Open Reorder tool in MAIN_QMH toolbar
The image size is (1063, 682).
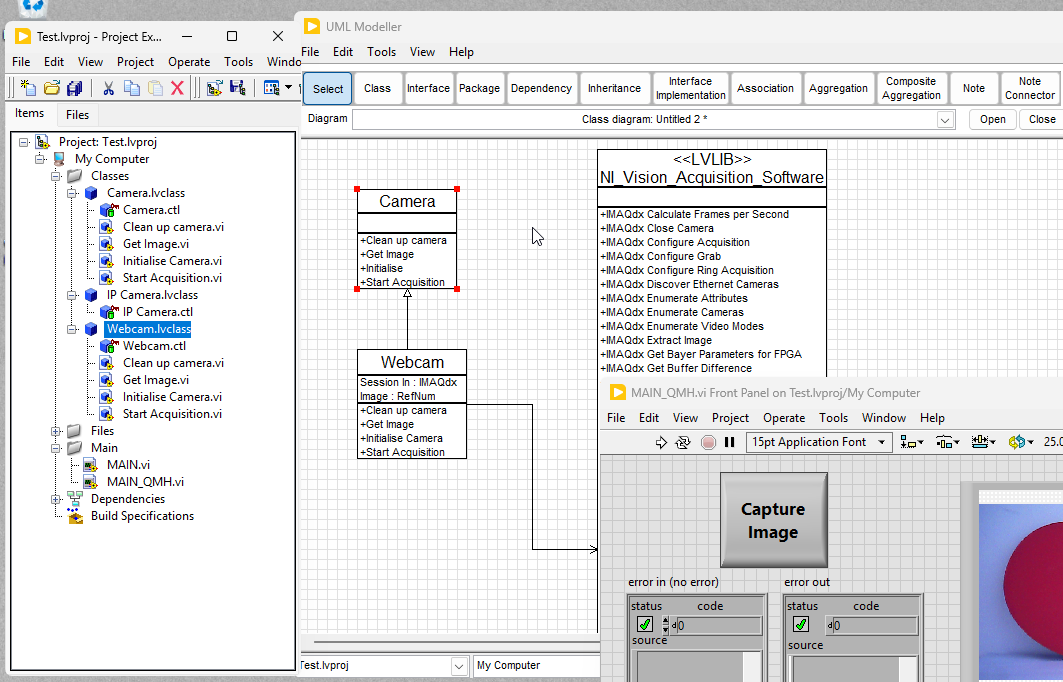1020,442
